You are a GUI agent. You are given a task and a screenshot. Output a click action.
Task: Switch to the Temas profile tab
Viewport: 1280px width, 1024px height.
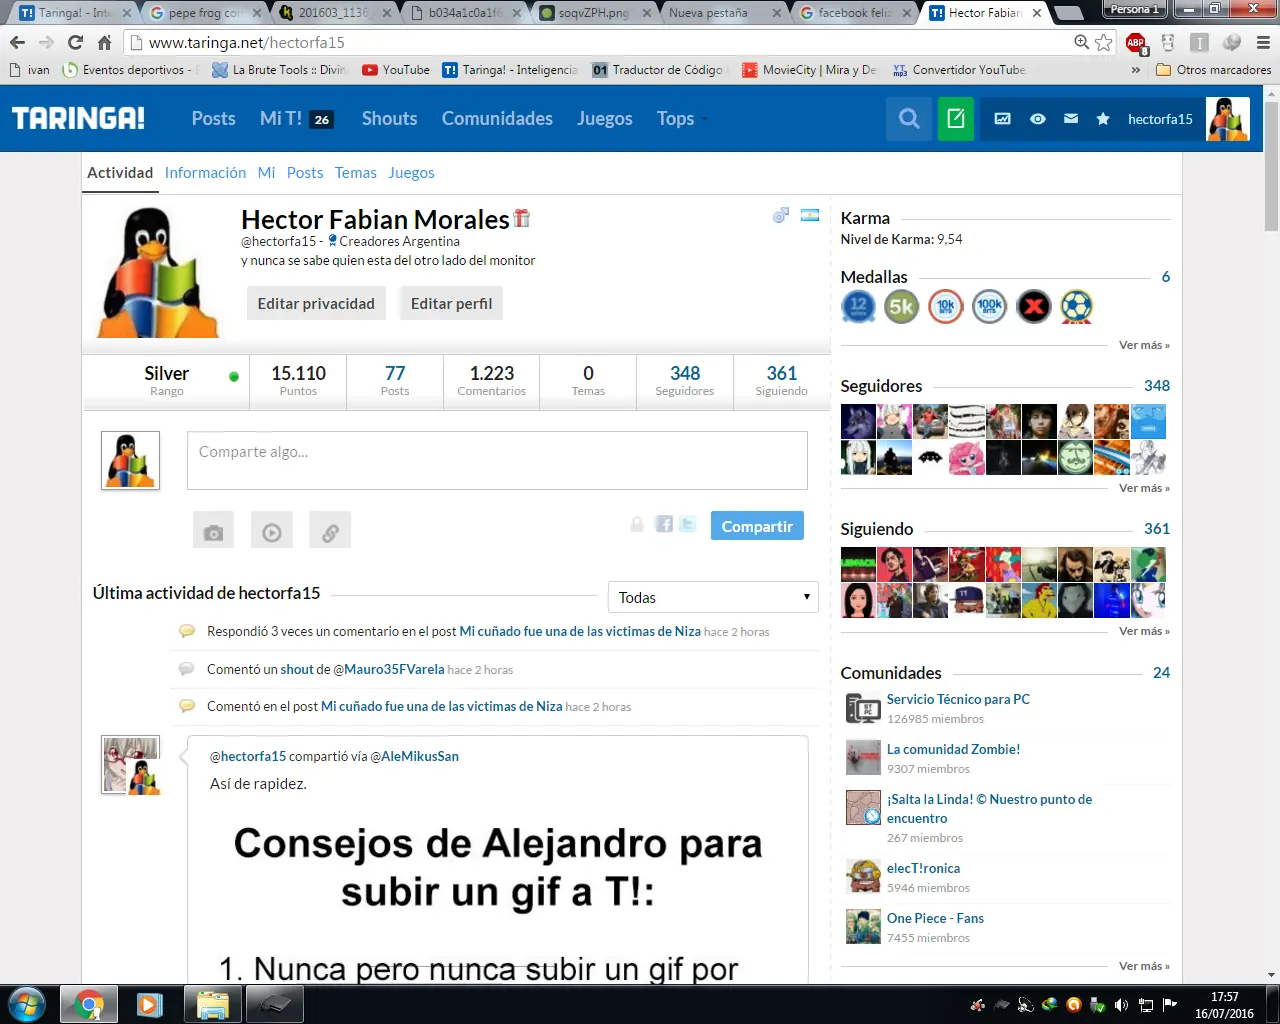click(356, 172)
